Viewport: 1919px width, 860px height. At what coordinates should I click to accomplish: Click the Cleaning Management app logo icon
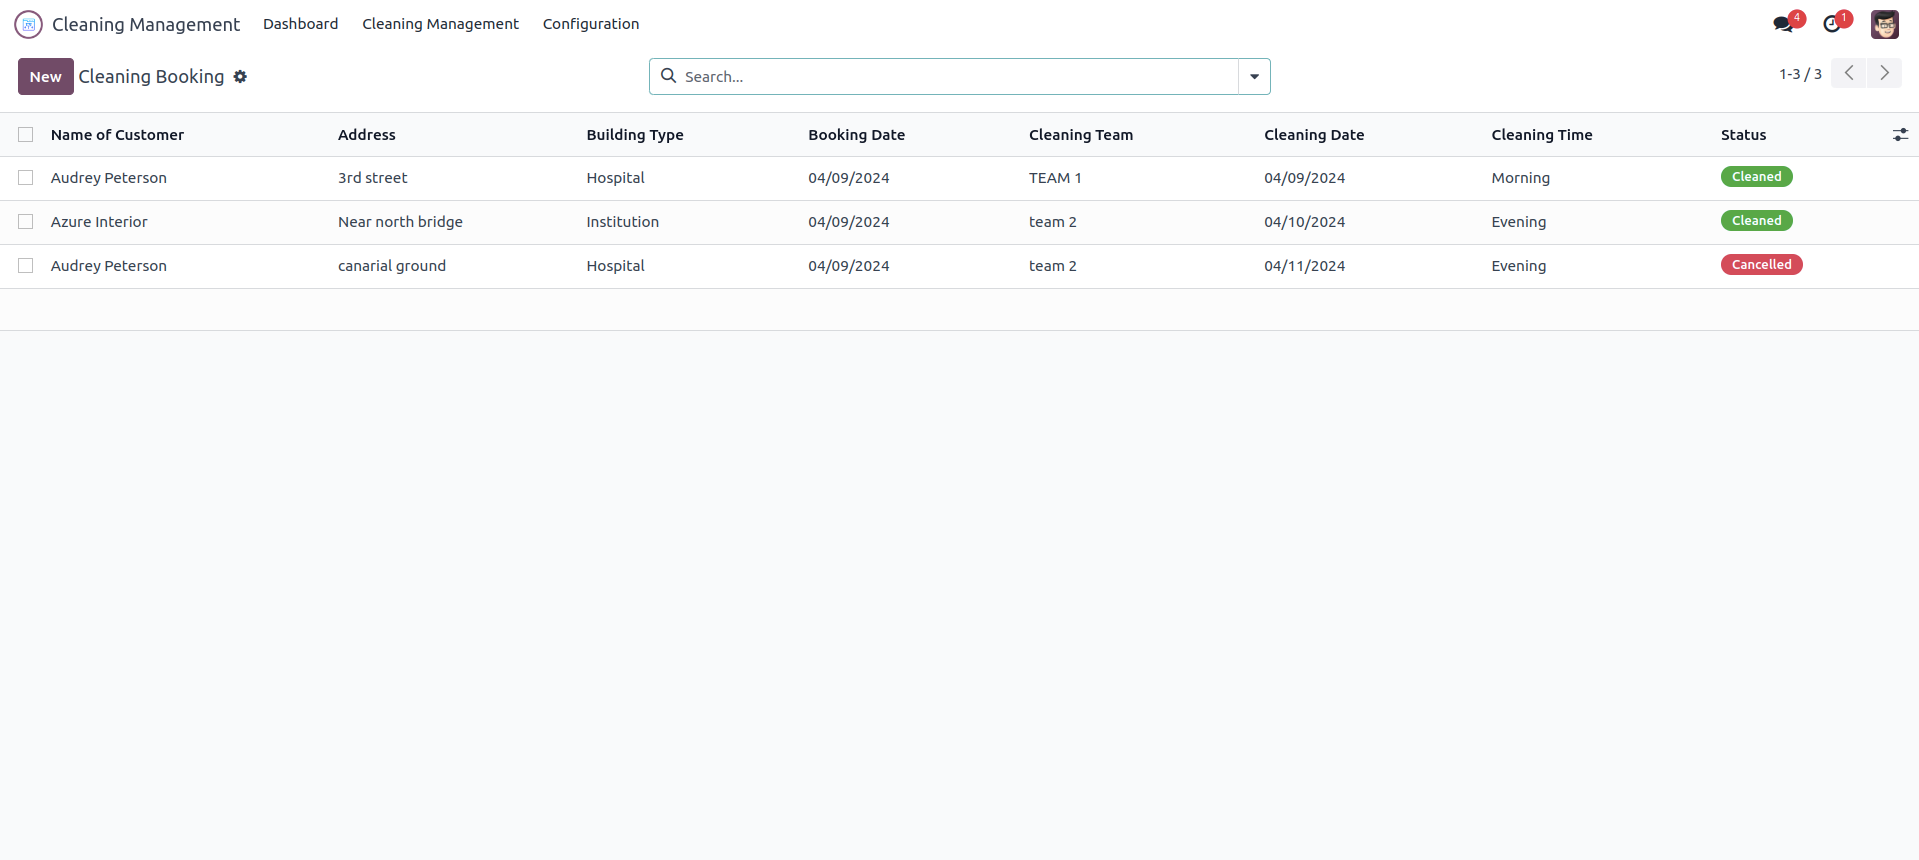pyautogui.click(x=28, y=24)
